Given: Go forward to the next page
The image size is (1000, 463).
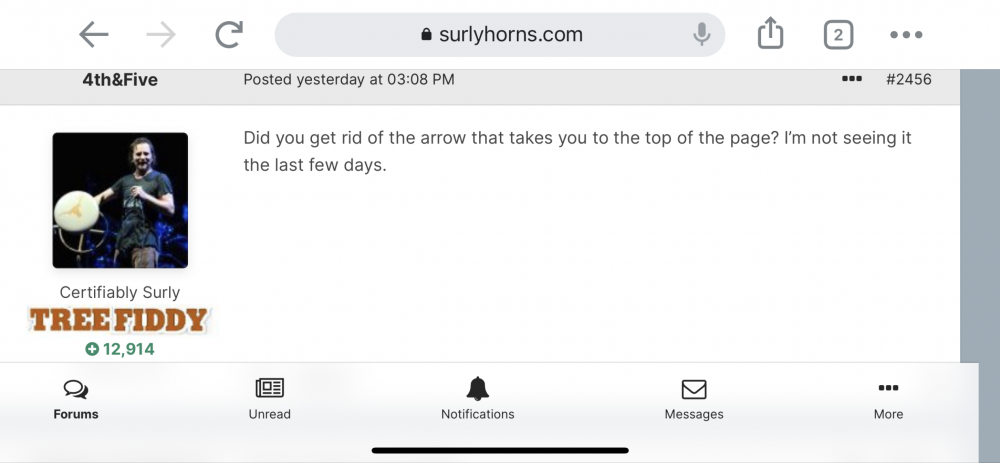Looking at the screenshot, I should coord(160,35).
